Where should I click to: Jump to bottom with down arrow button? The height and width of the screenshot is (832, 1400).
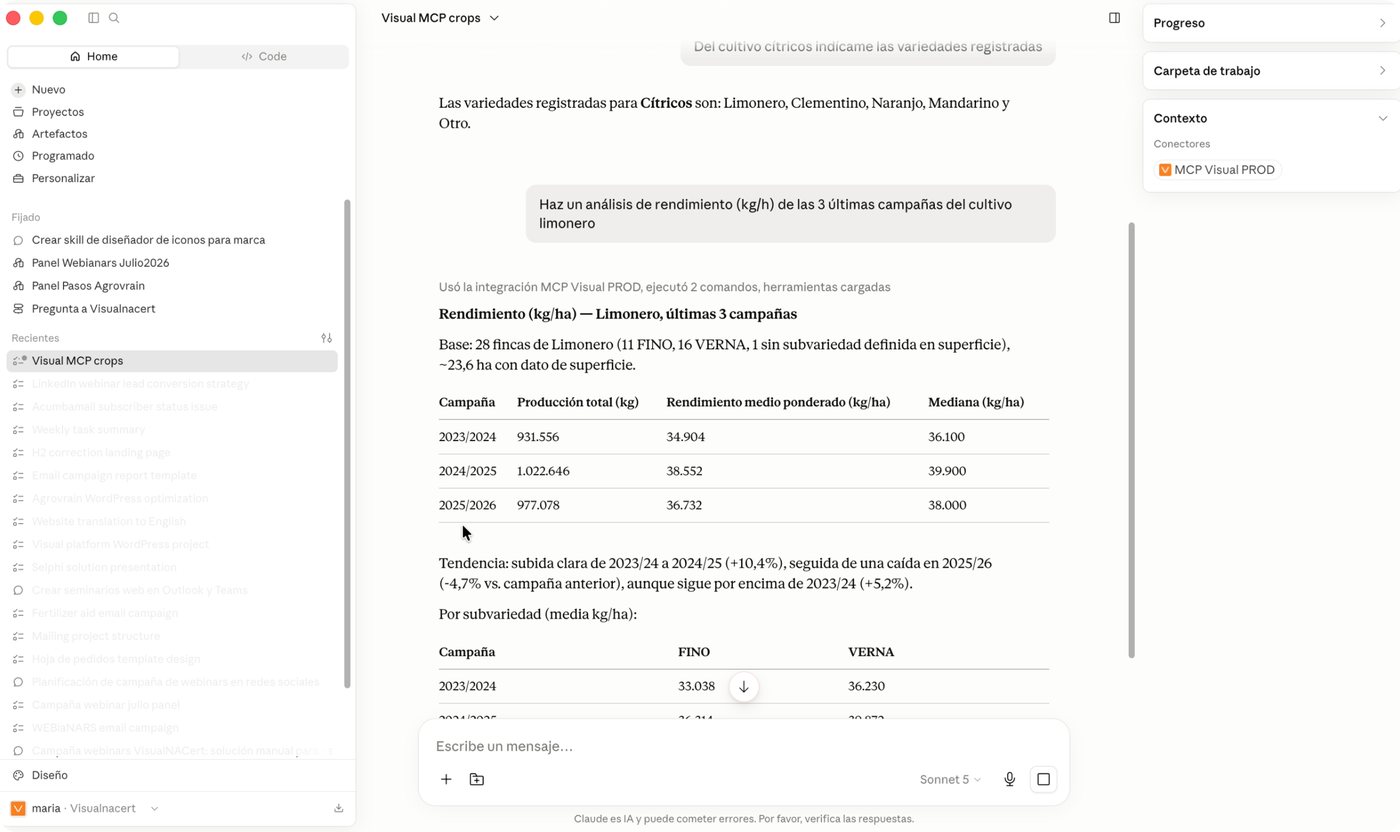743,687
